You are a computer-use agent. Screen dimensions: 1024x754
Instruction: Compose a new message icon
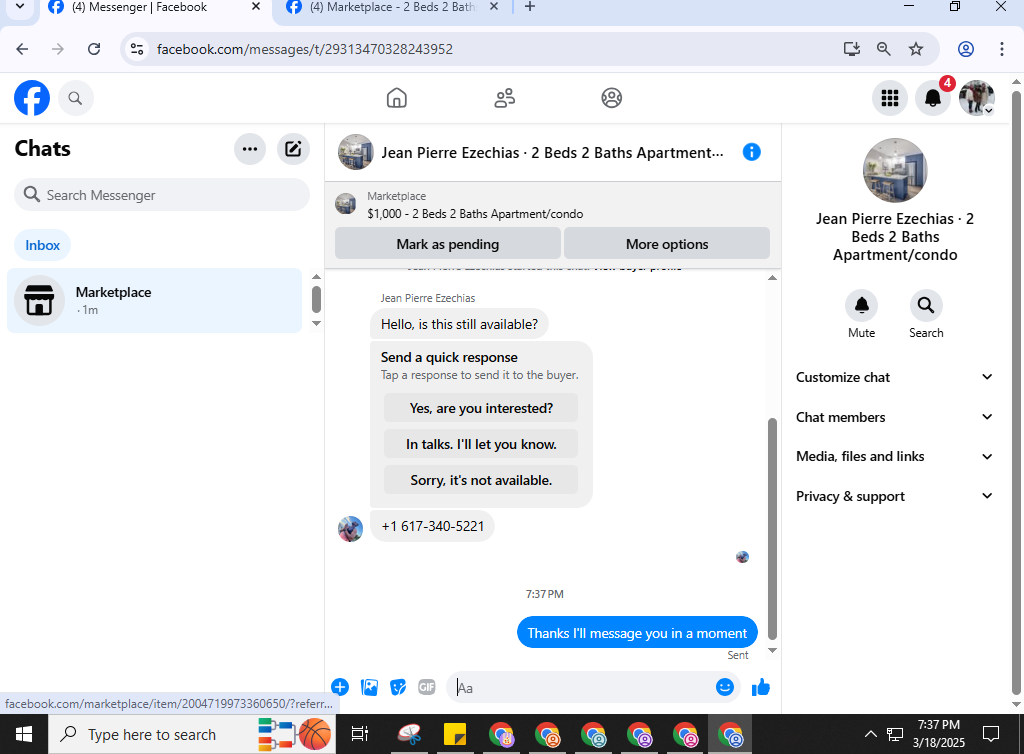click(293, 149)
